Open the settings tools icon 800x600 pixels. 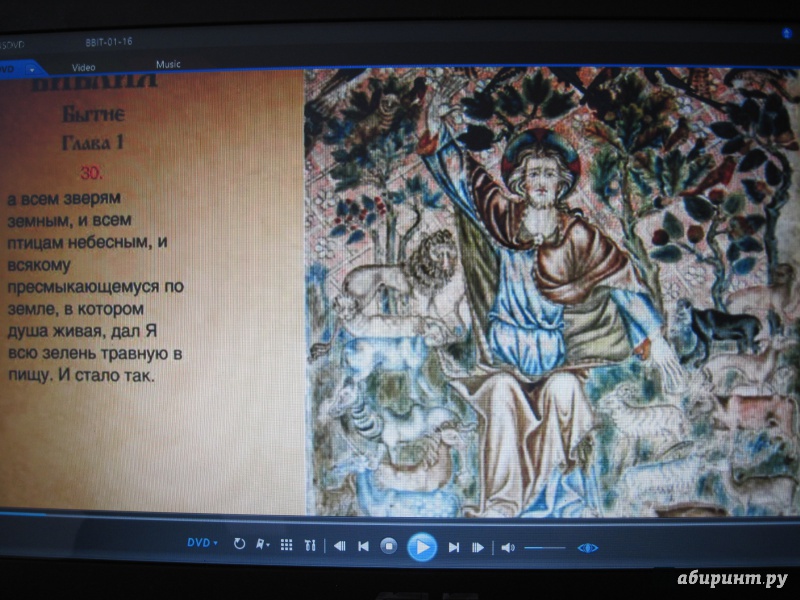coord(310,545)
